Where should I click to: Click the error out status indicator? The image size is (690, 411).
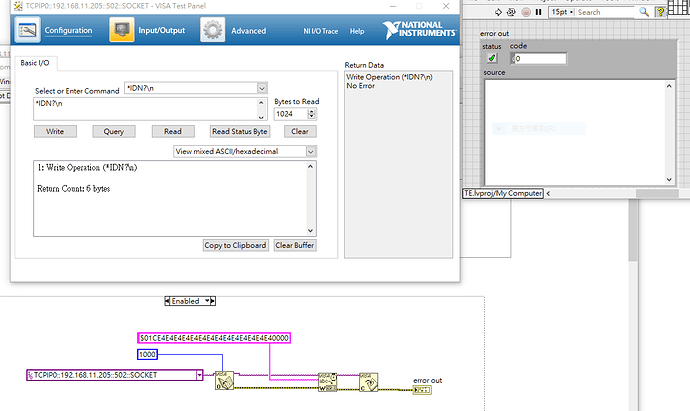492,58
